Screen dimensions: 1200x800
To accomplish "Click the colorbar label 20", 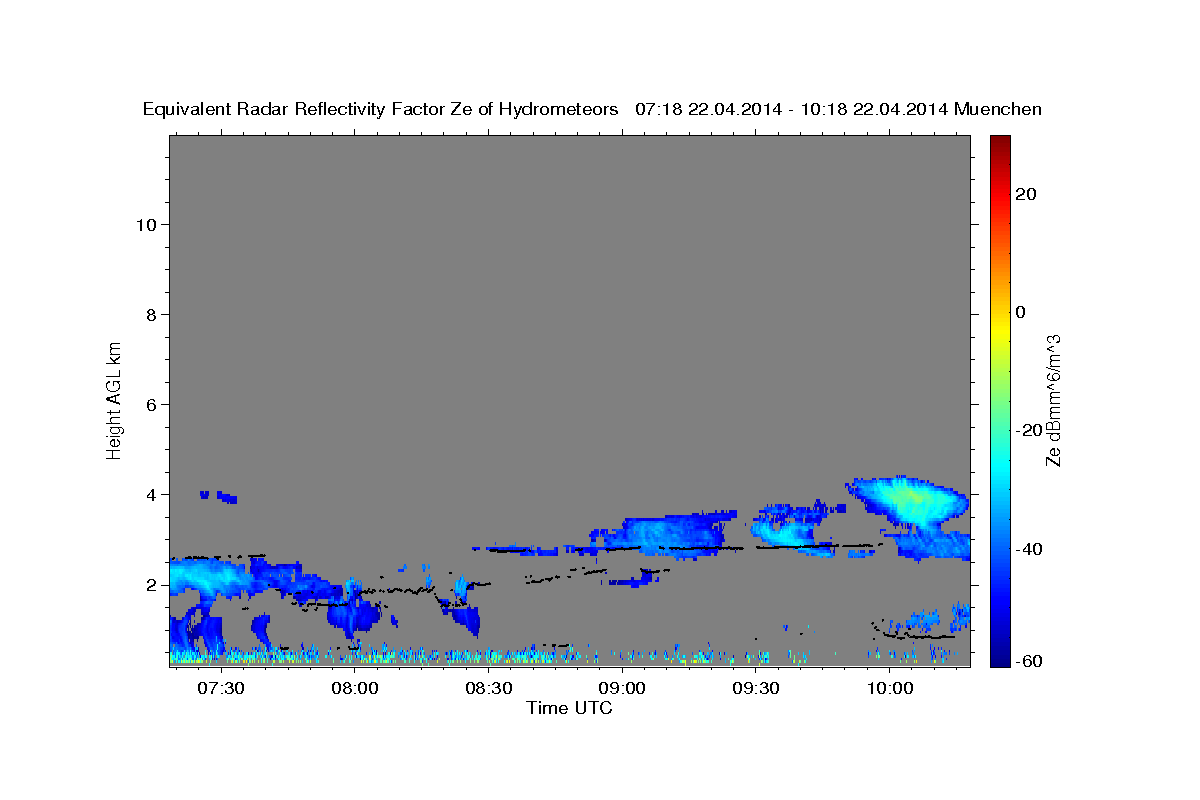I will [x=1025, y=194].
